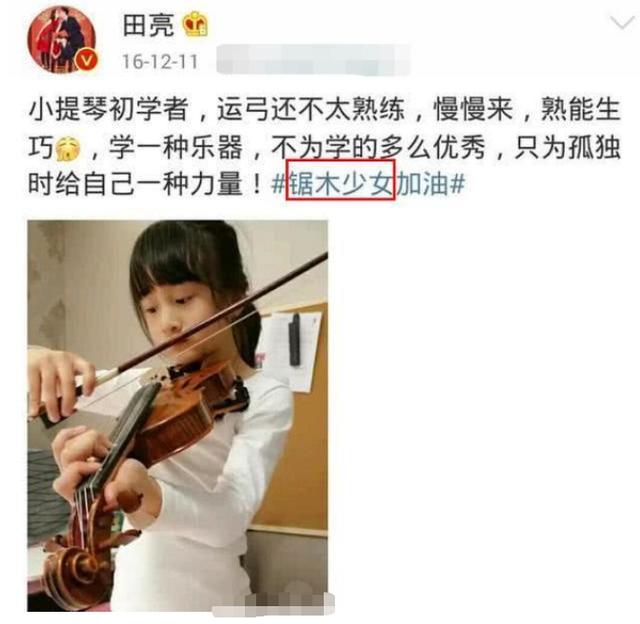Viewport: 640px width, 624px height.
Task: Tap the 加油# end of hashtag
Action: 431,184
